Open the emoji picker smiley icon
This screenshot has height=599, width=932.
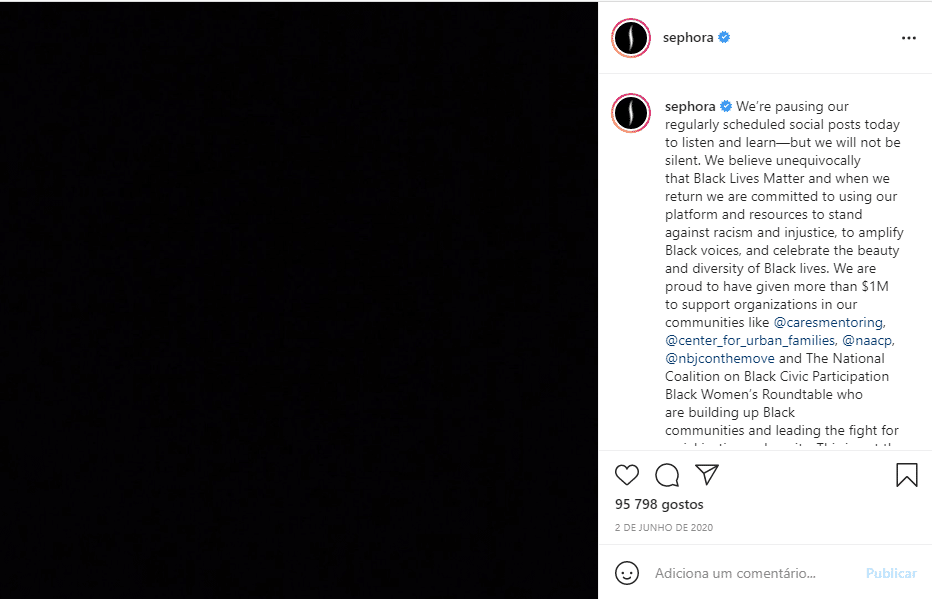[x=627, y=573]
